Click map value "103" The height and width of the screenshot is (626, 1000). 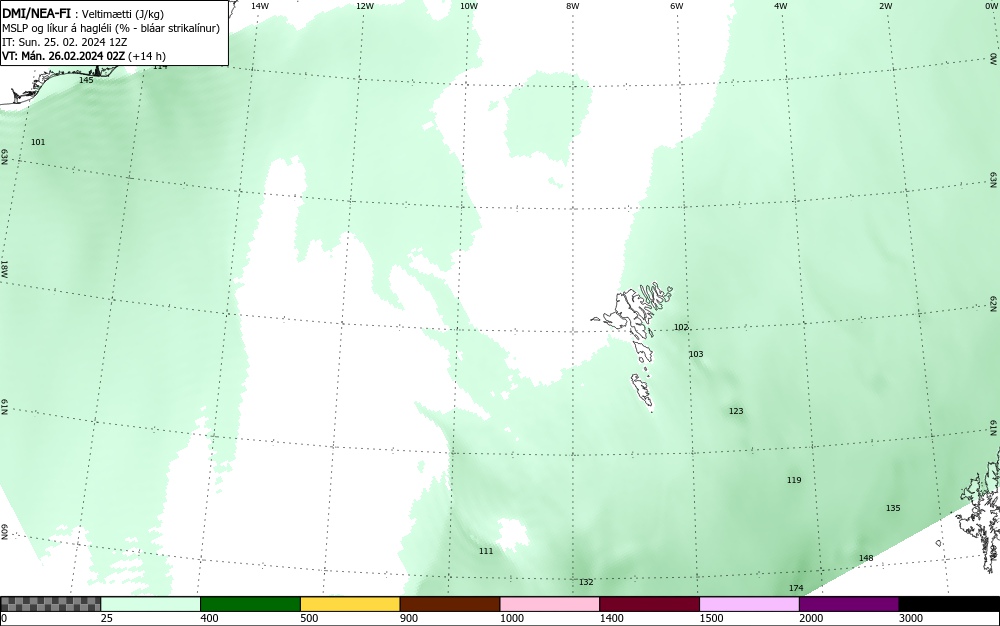coord(696,354)
